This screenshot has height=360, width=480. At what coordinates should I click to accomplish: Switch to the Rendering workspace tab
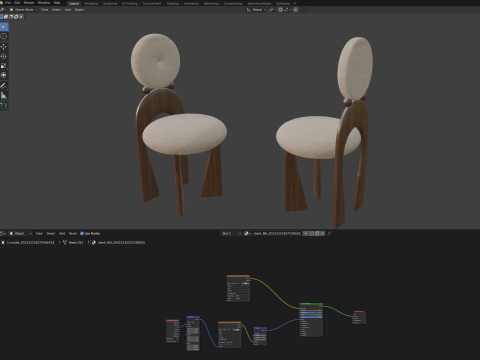coord(211,3)
